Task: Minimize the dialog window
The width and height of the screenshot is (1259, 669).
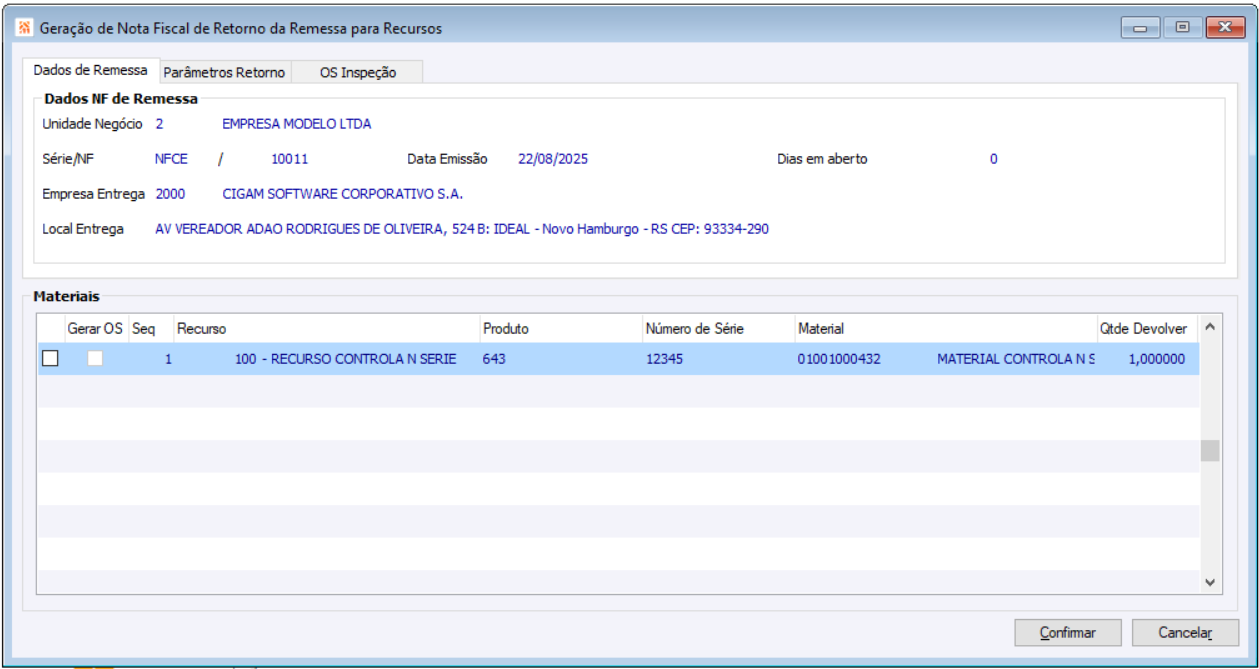Action: pos(1141,28)
